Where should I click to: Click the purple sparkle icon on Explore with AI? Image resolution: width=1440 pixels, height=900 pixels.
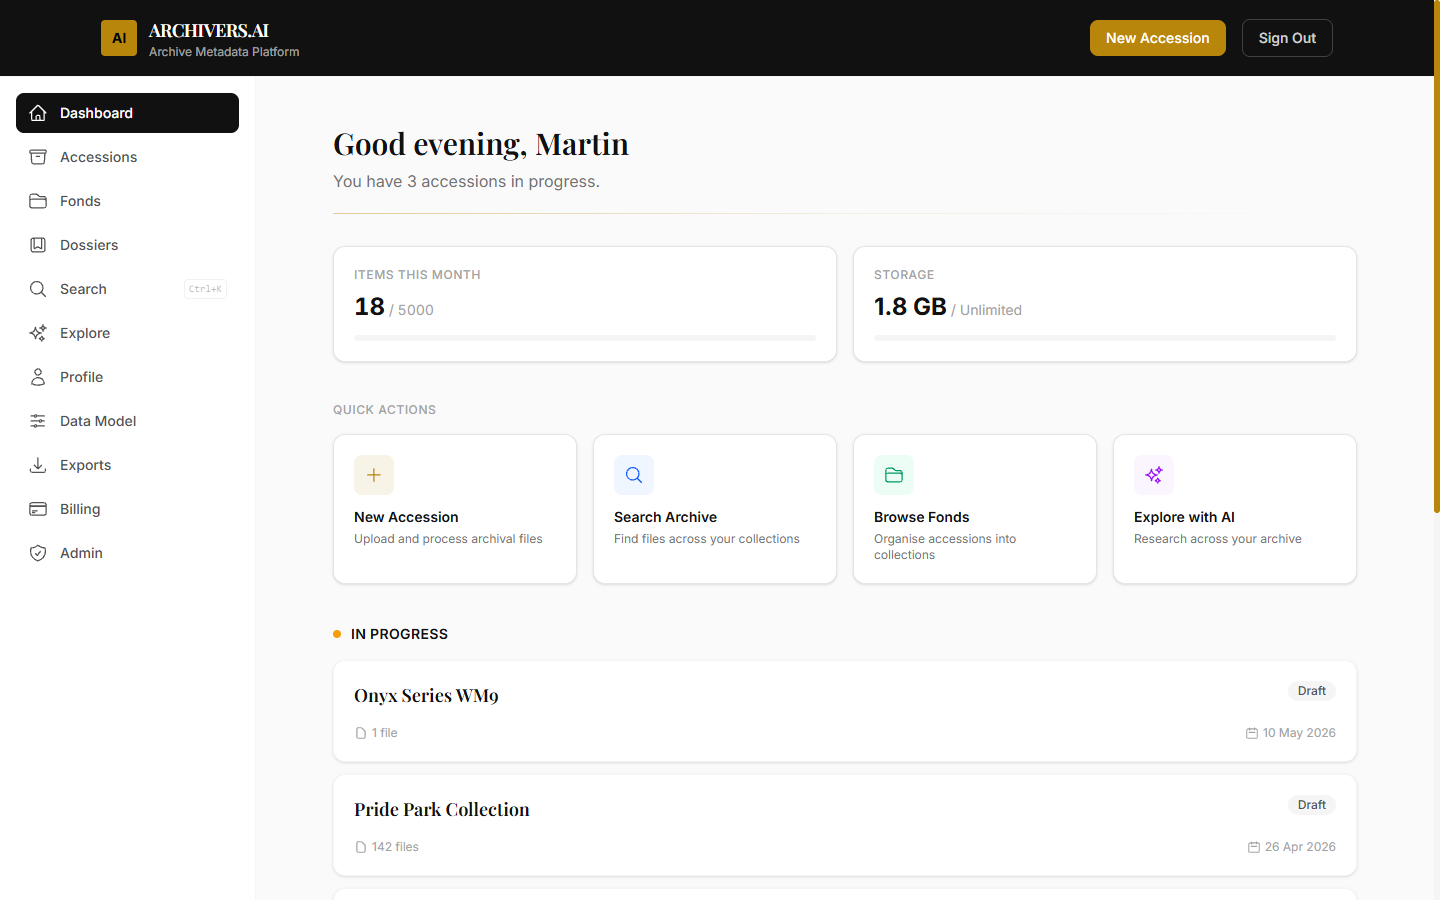(x=1154, y=475)
